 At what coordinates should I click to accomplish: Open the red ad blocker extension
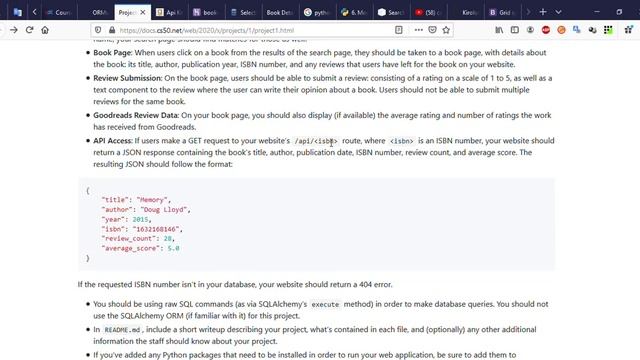click(546, 30)
